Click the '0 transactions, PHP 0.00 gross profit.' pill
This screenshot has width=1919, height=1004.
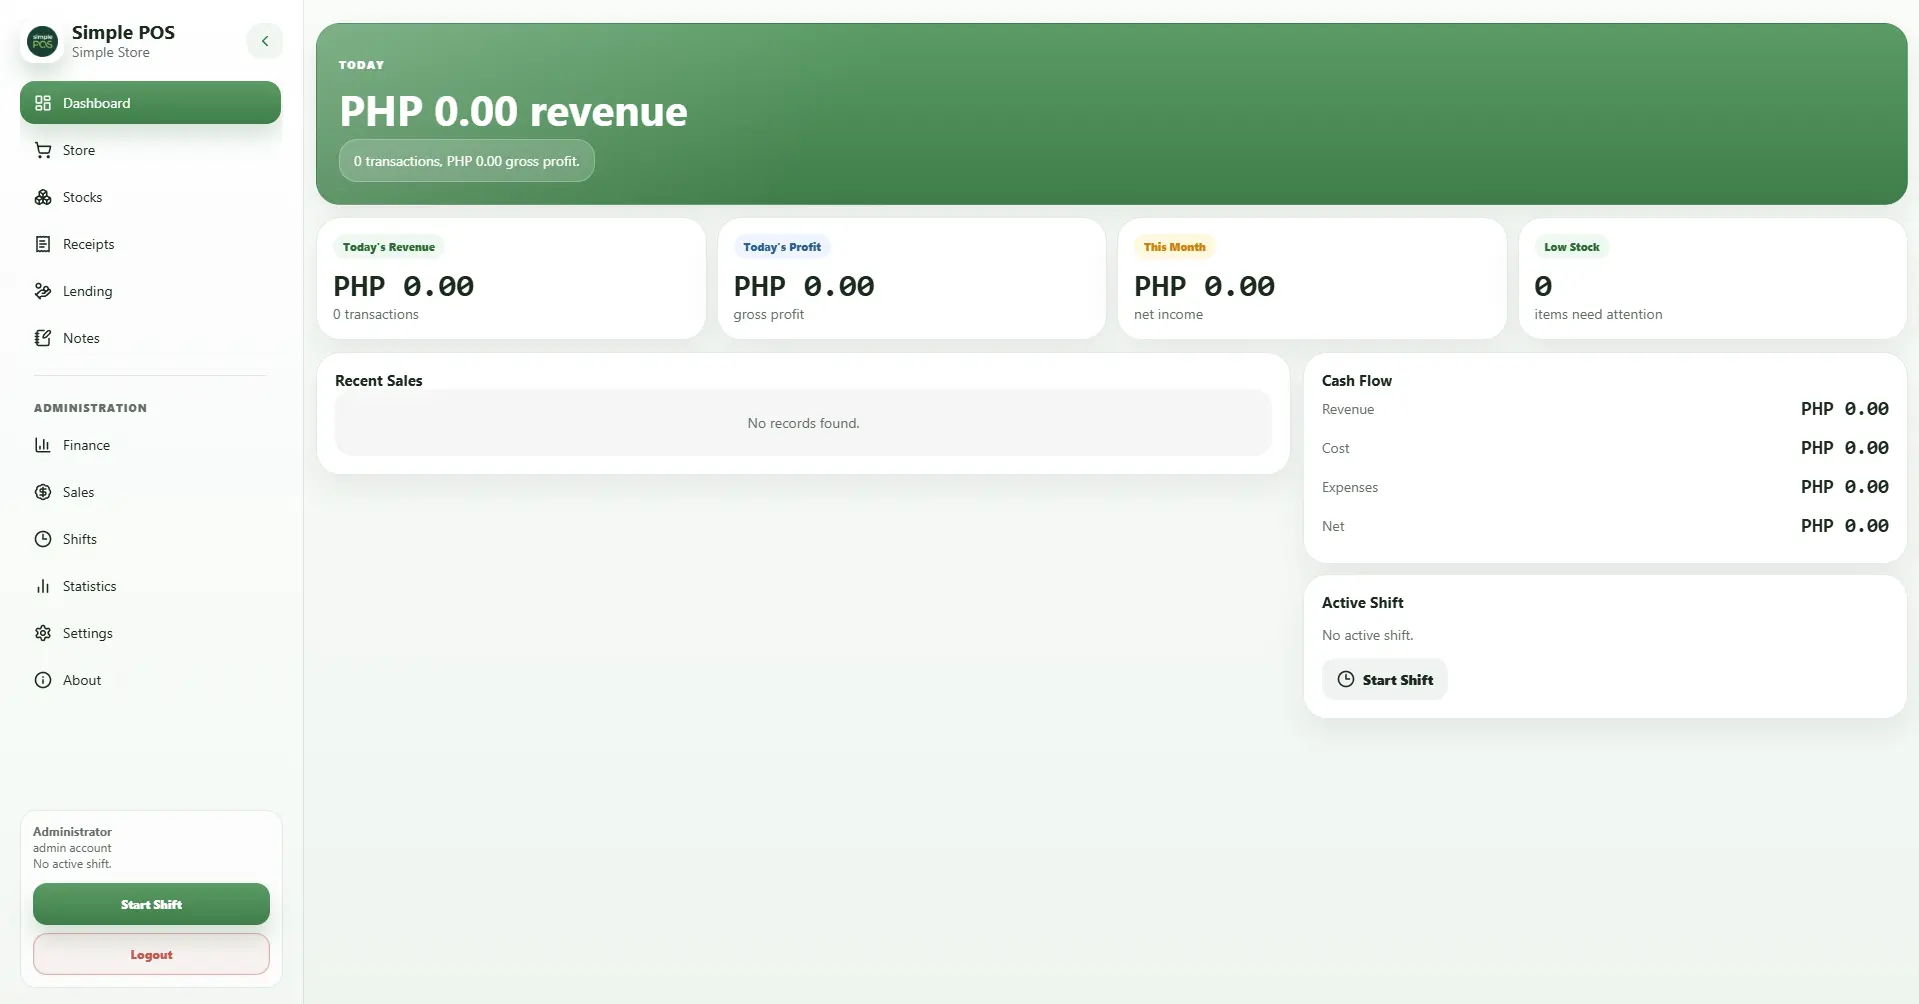click(466, 161)
